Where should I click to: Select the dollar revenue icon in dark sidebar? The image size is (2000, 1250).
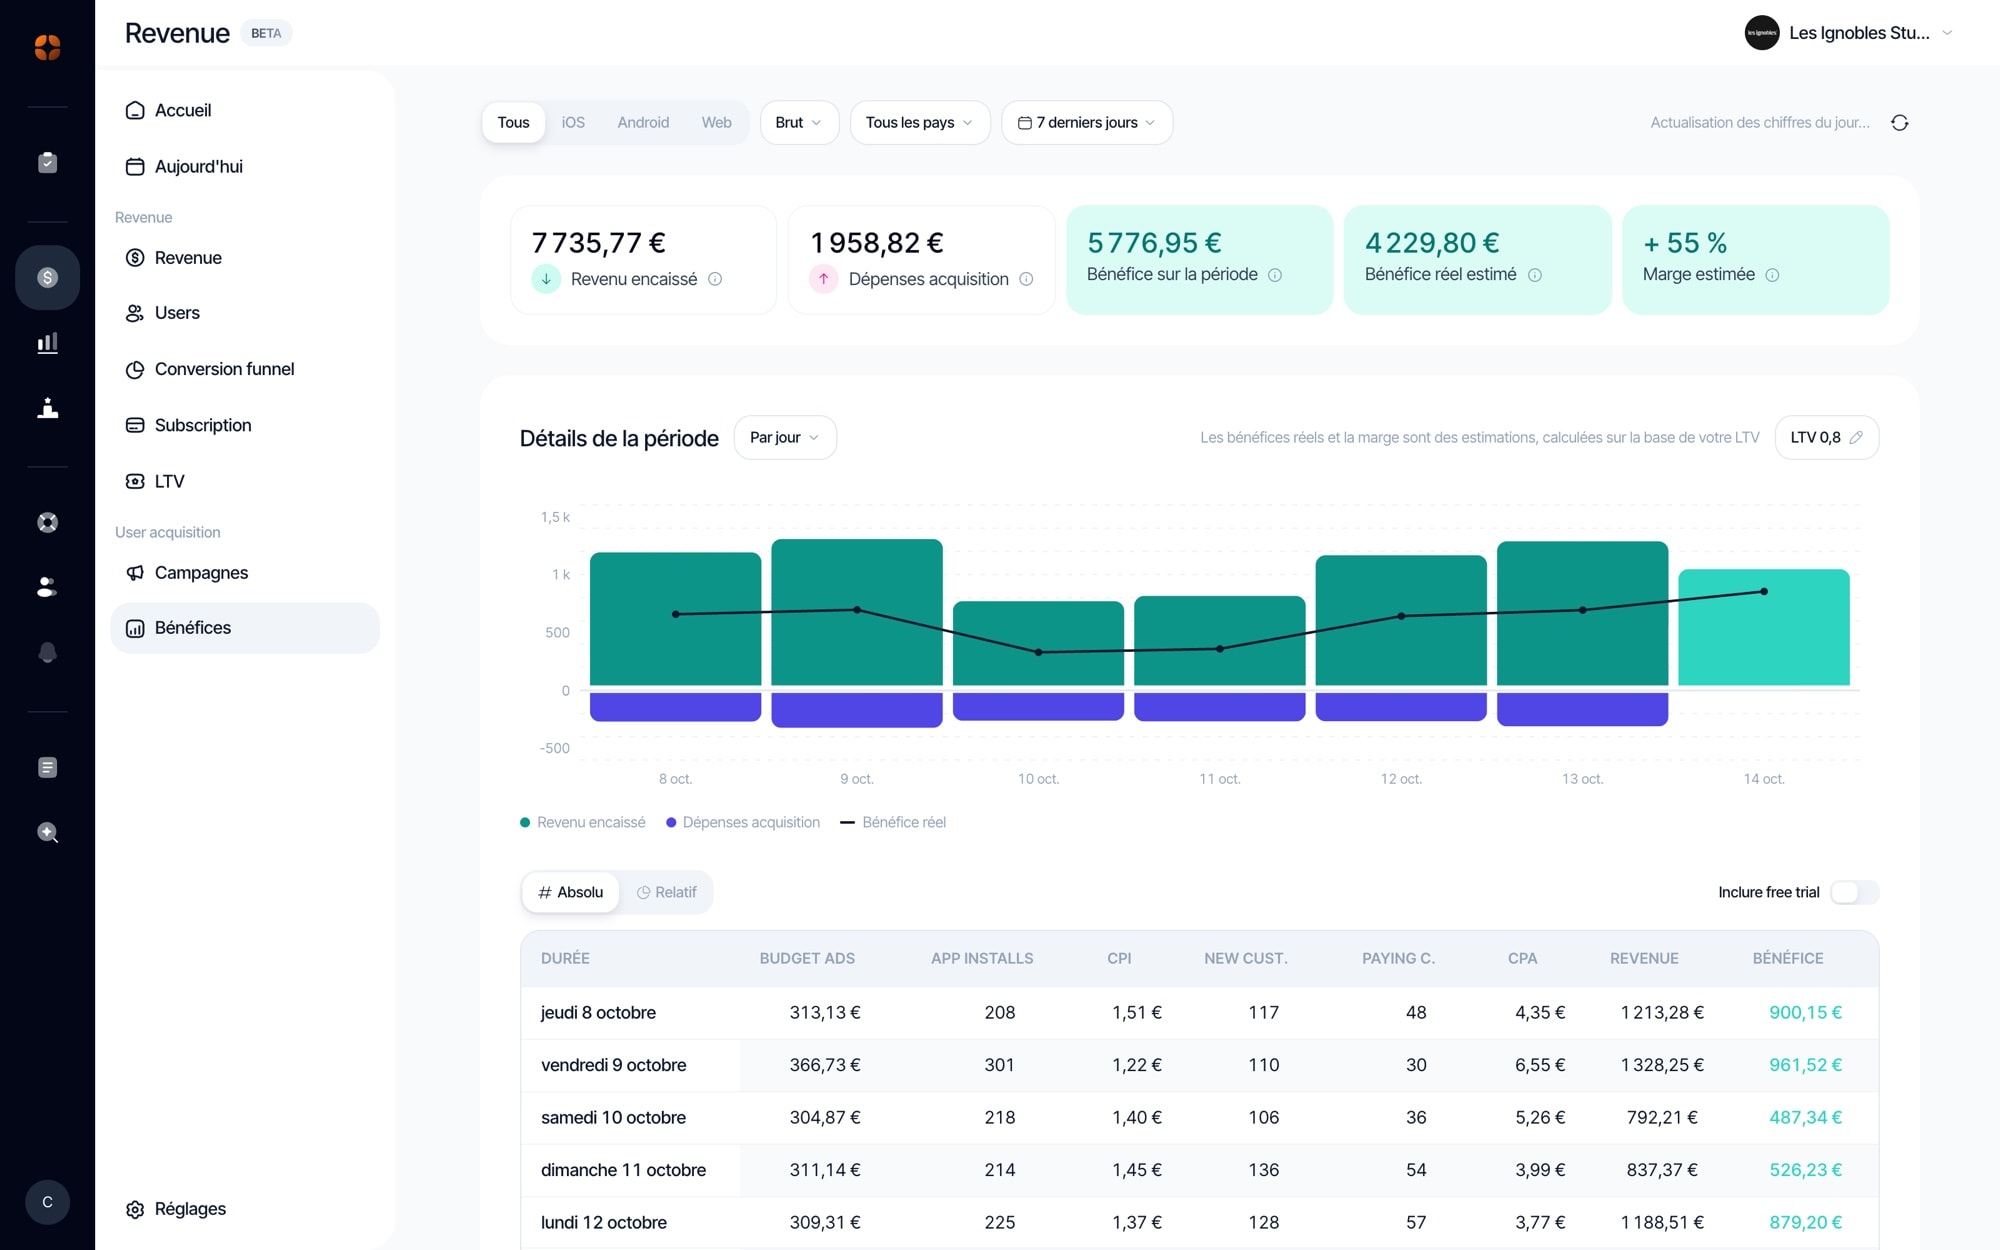pyautogui.click(x=47, y=277)
